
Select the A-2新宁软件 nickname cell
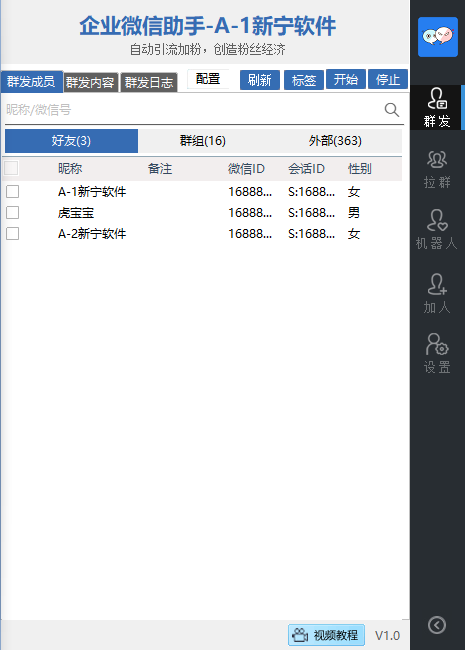click(92, 234)
